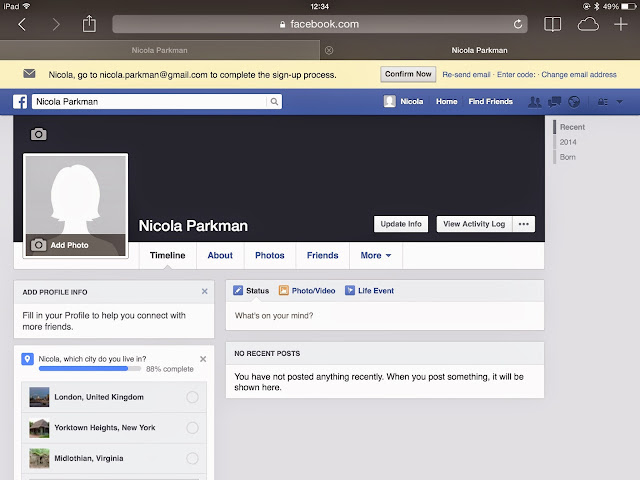Click the Enter code link

[516, 75]
